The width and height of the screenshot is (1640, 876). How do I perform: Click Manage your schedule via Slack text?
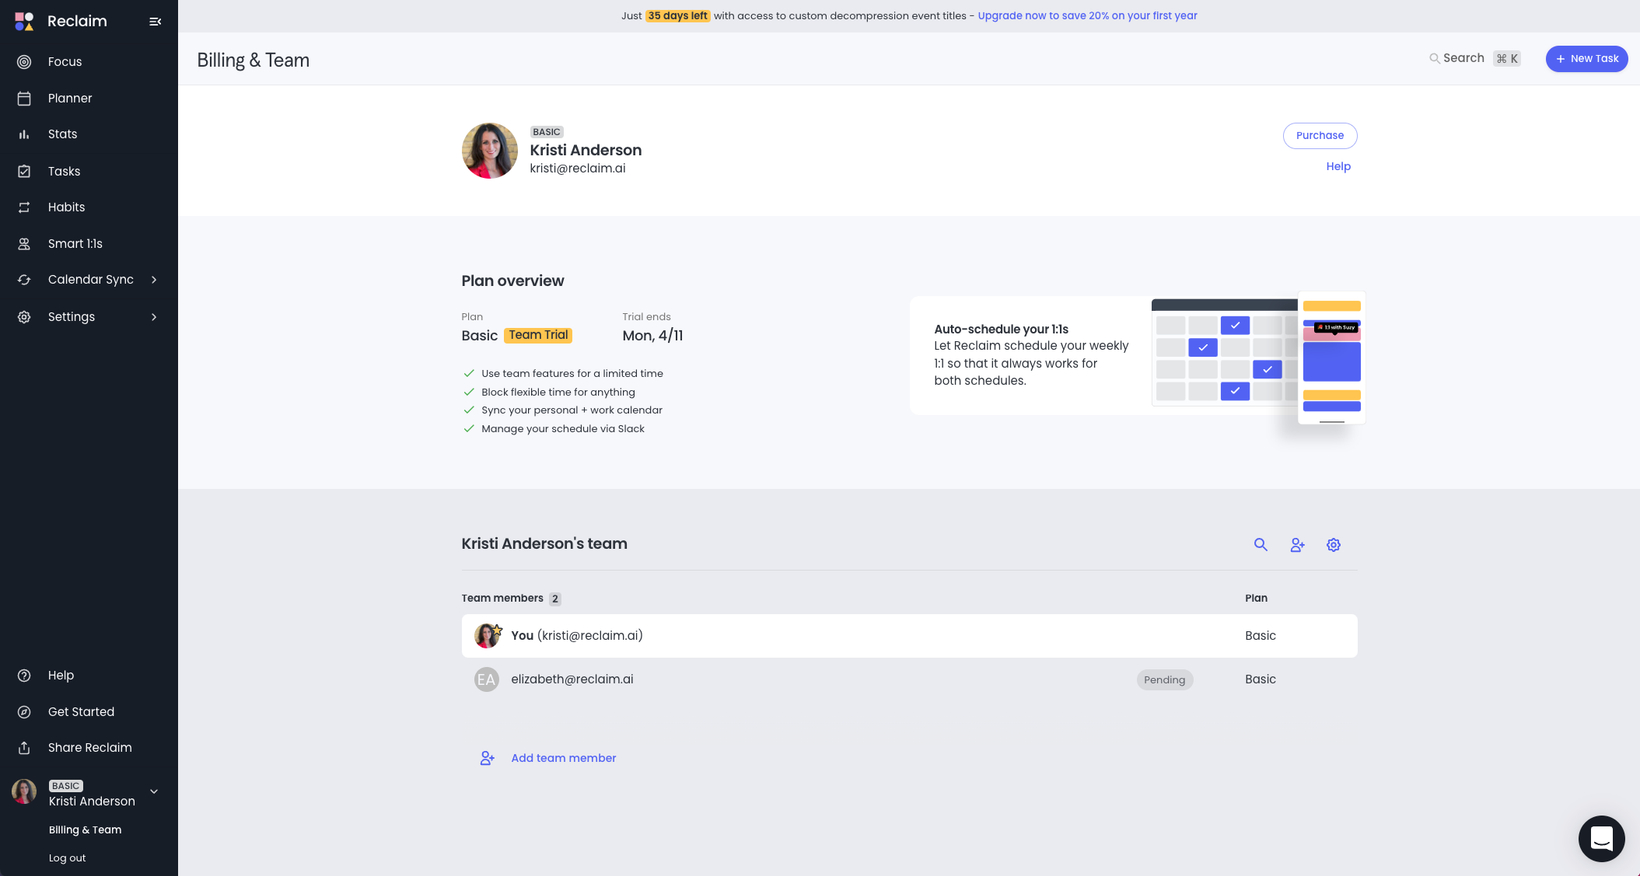tap(563, 429)
